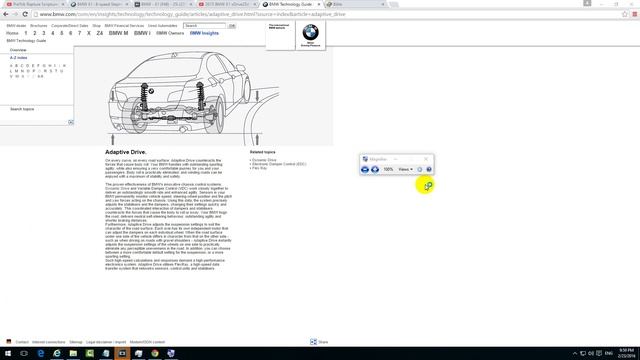
Task: Click the browser forward arrow
Action: (x=15, y=14)
